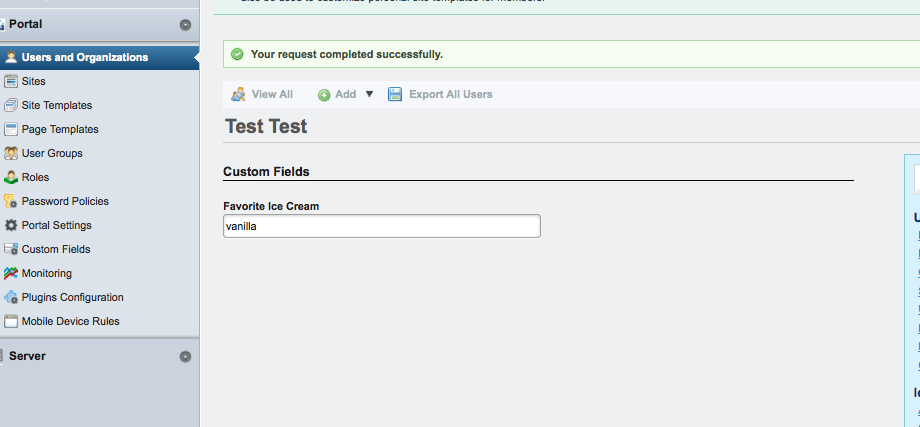Click the Site Templates icon

point(11,106)
